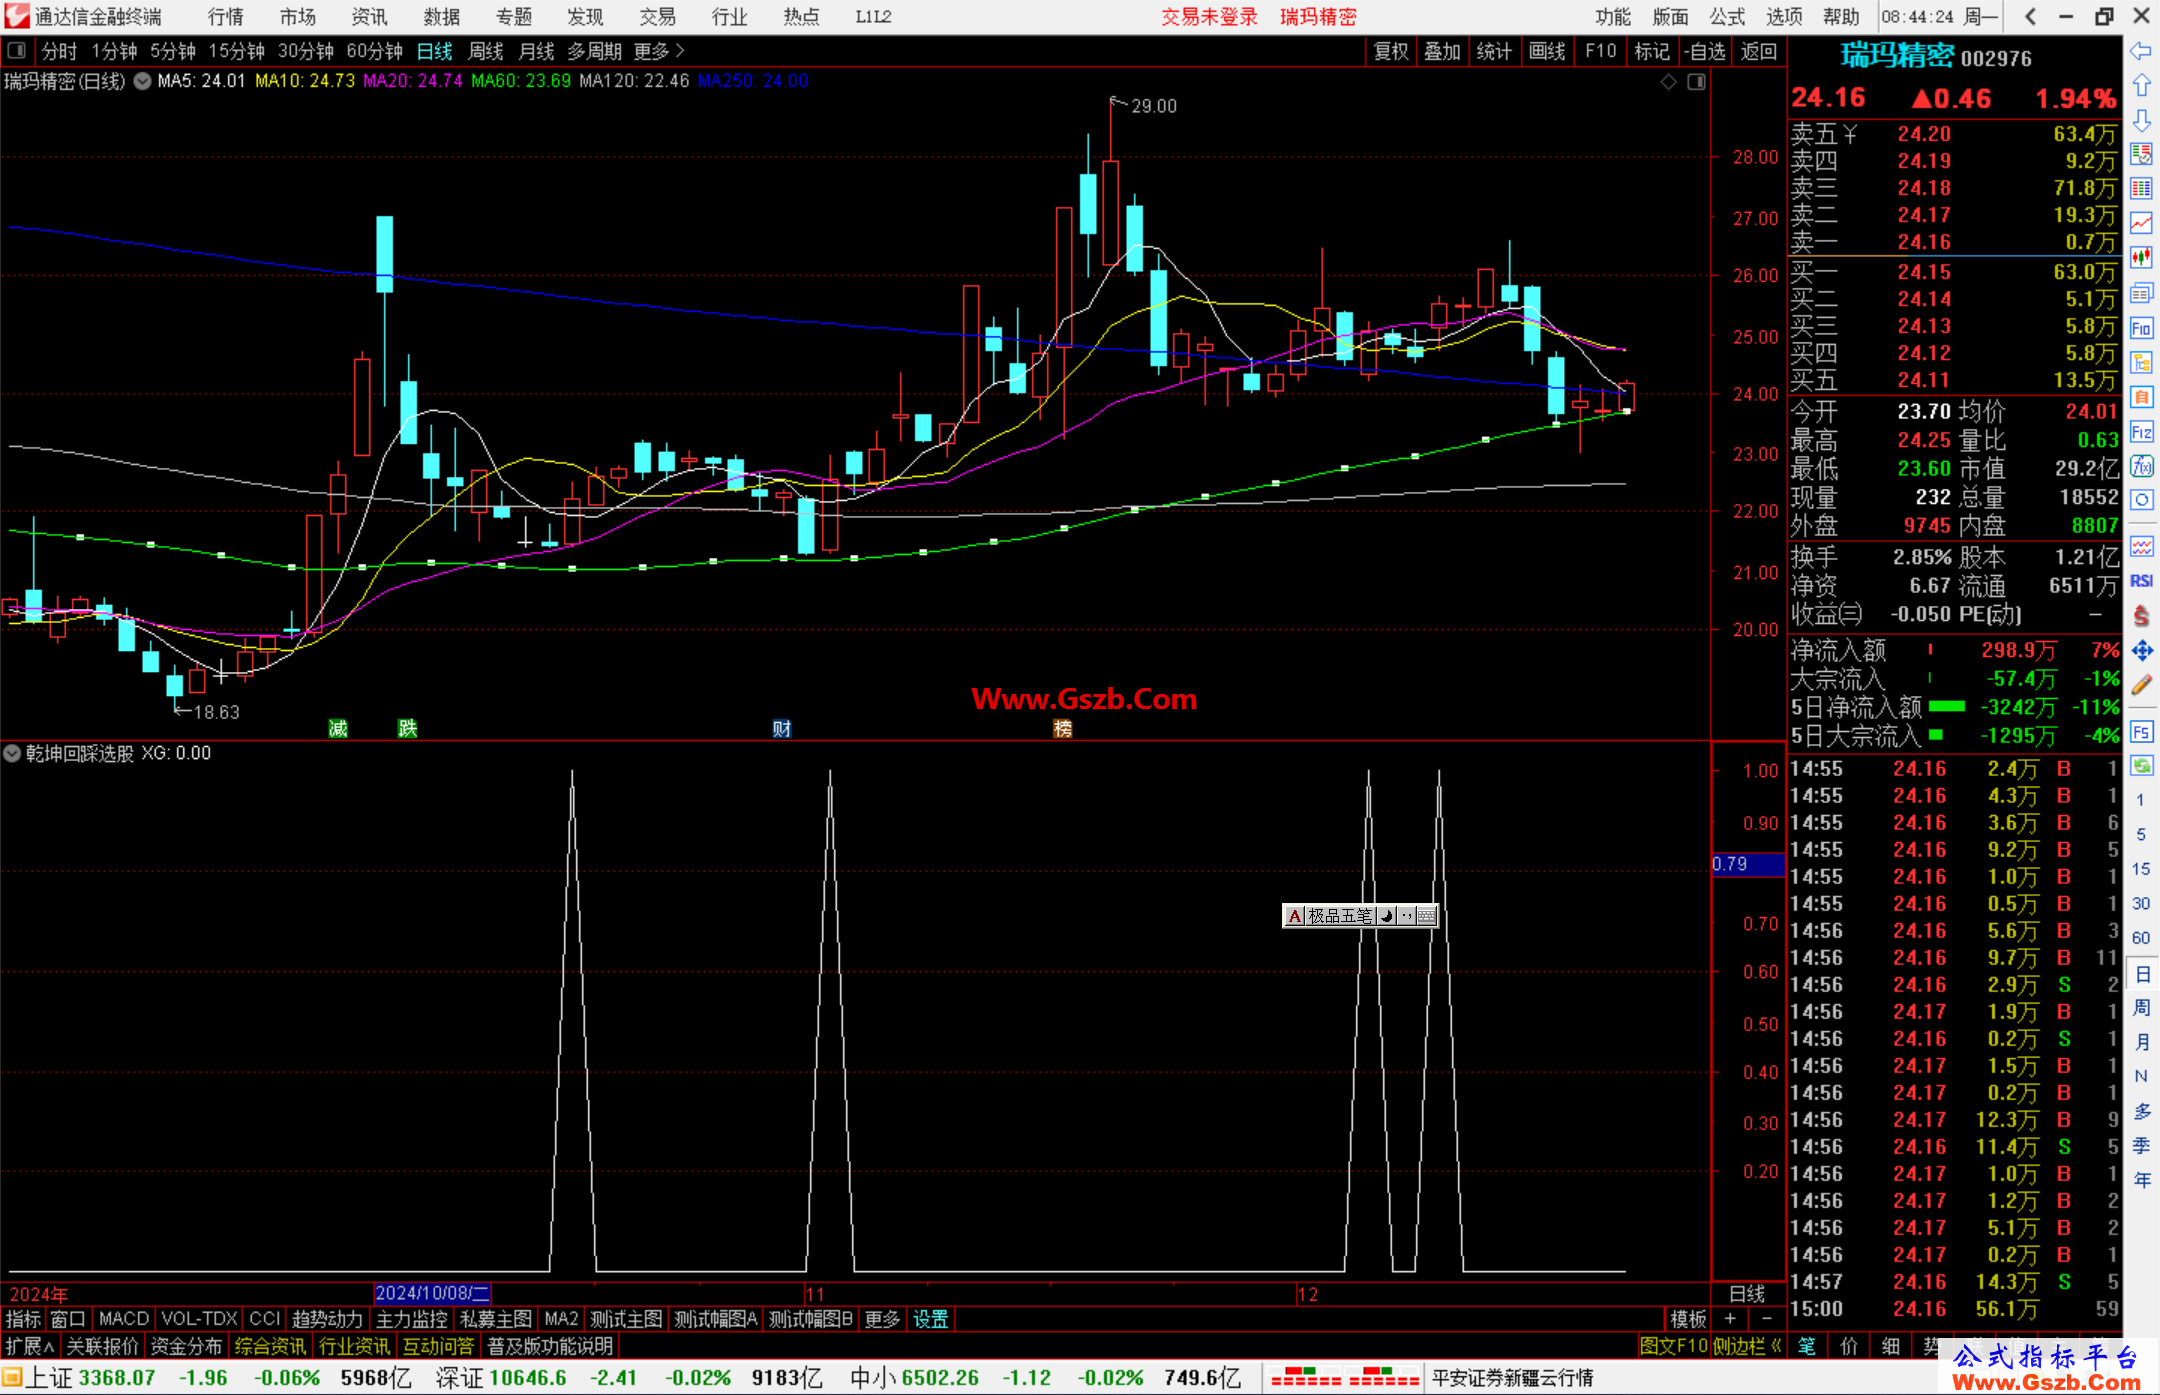Click the diamond icon at chart top-right

pyautogui.click(x=1668, y=82)
